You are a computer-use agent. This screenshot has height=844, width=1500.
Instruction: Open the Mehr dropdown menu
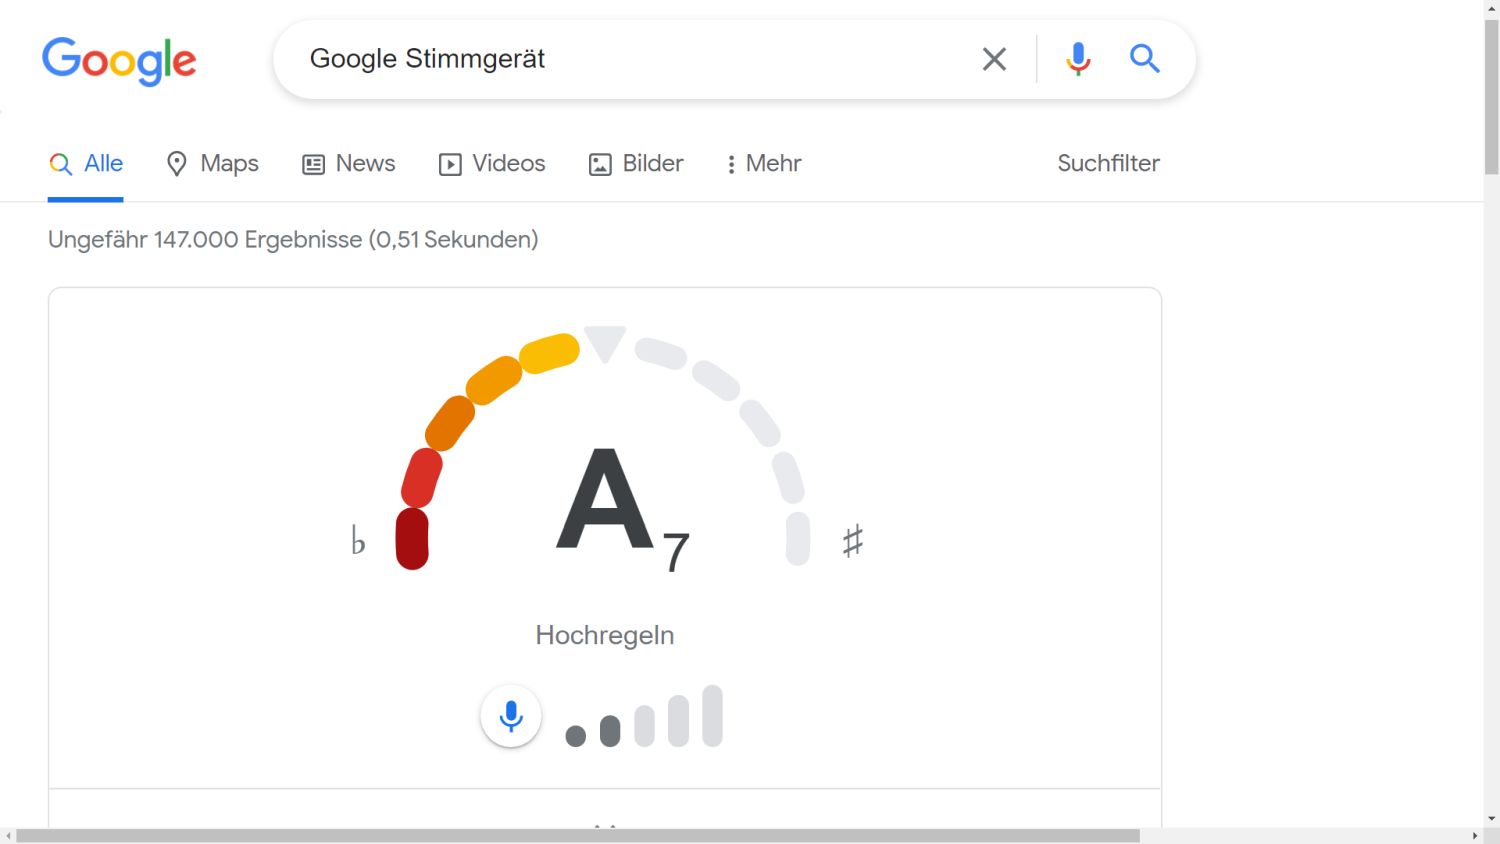764,163
